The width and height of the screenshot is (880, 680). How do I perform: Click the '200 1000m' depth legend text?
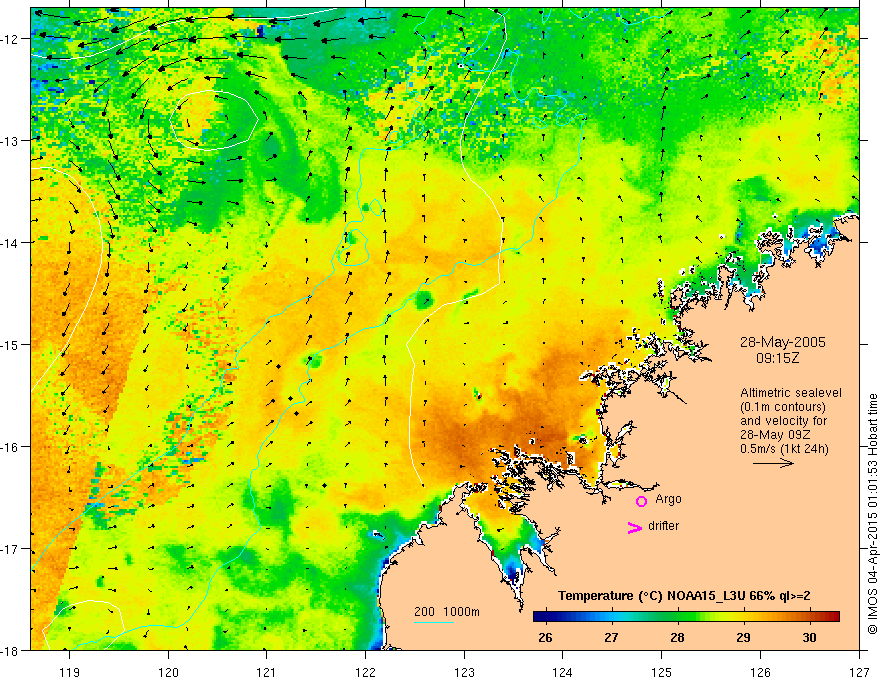point(447,612)
